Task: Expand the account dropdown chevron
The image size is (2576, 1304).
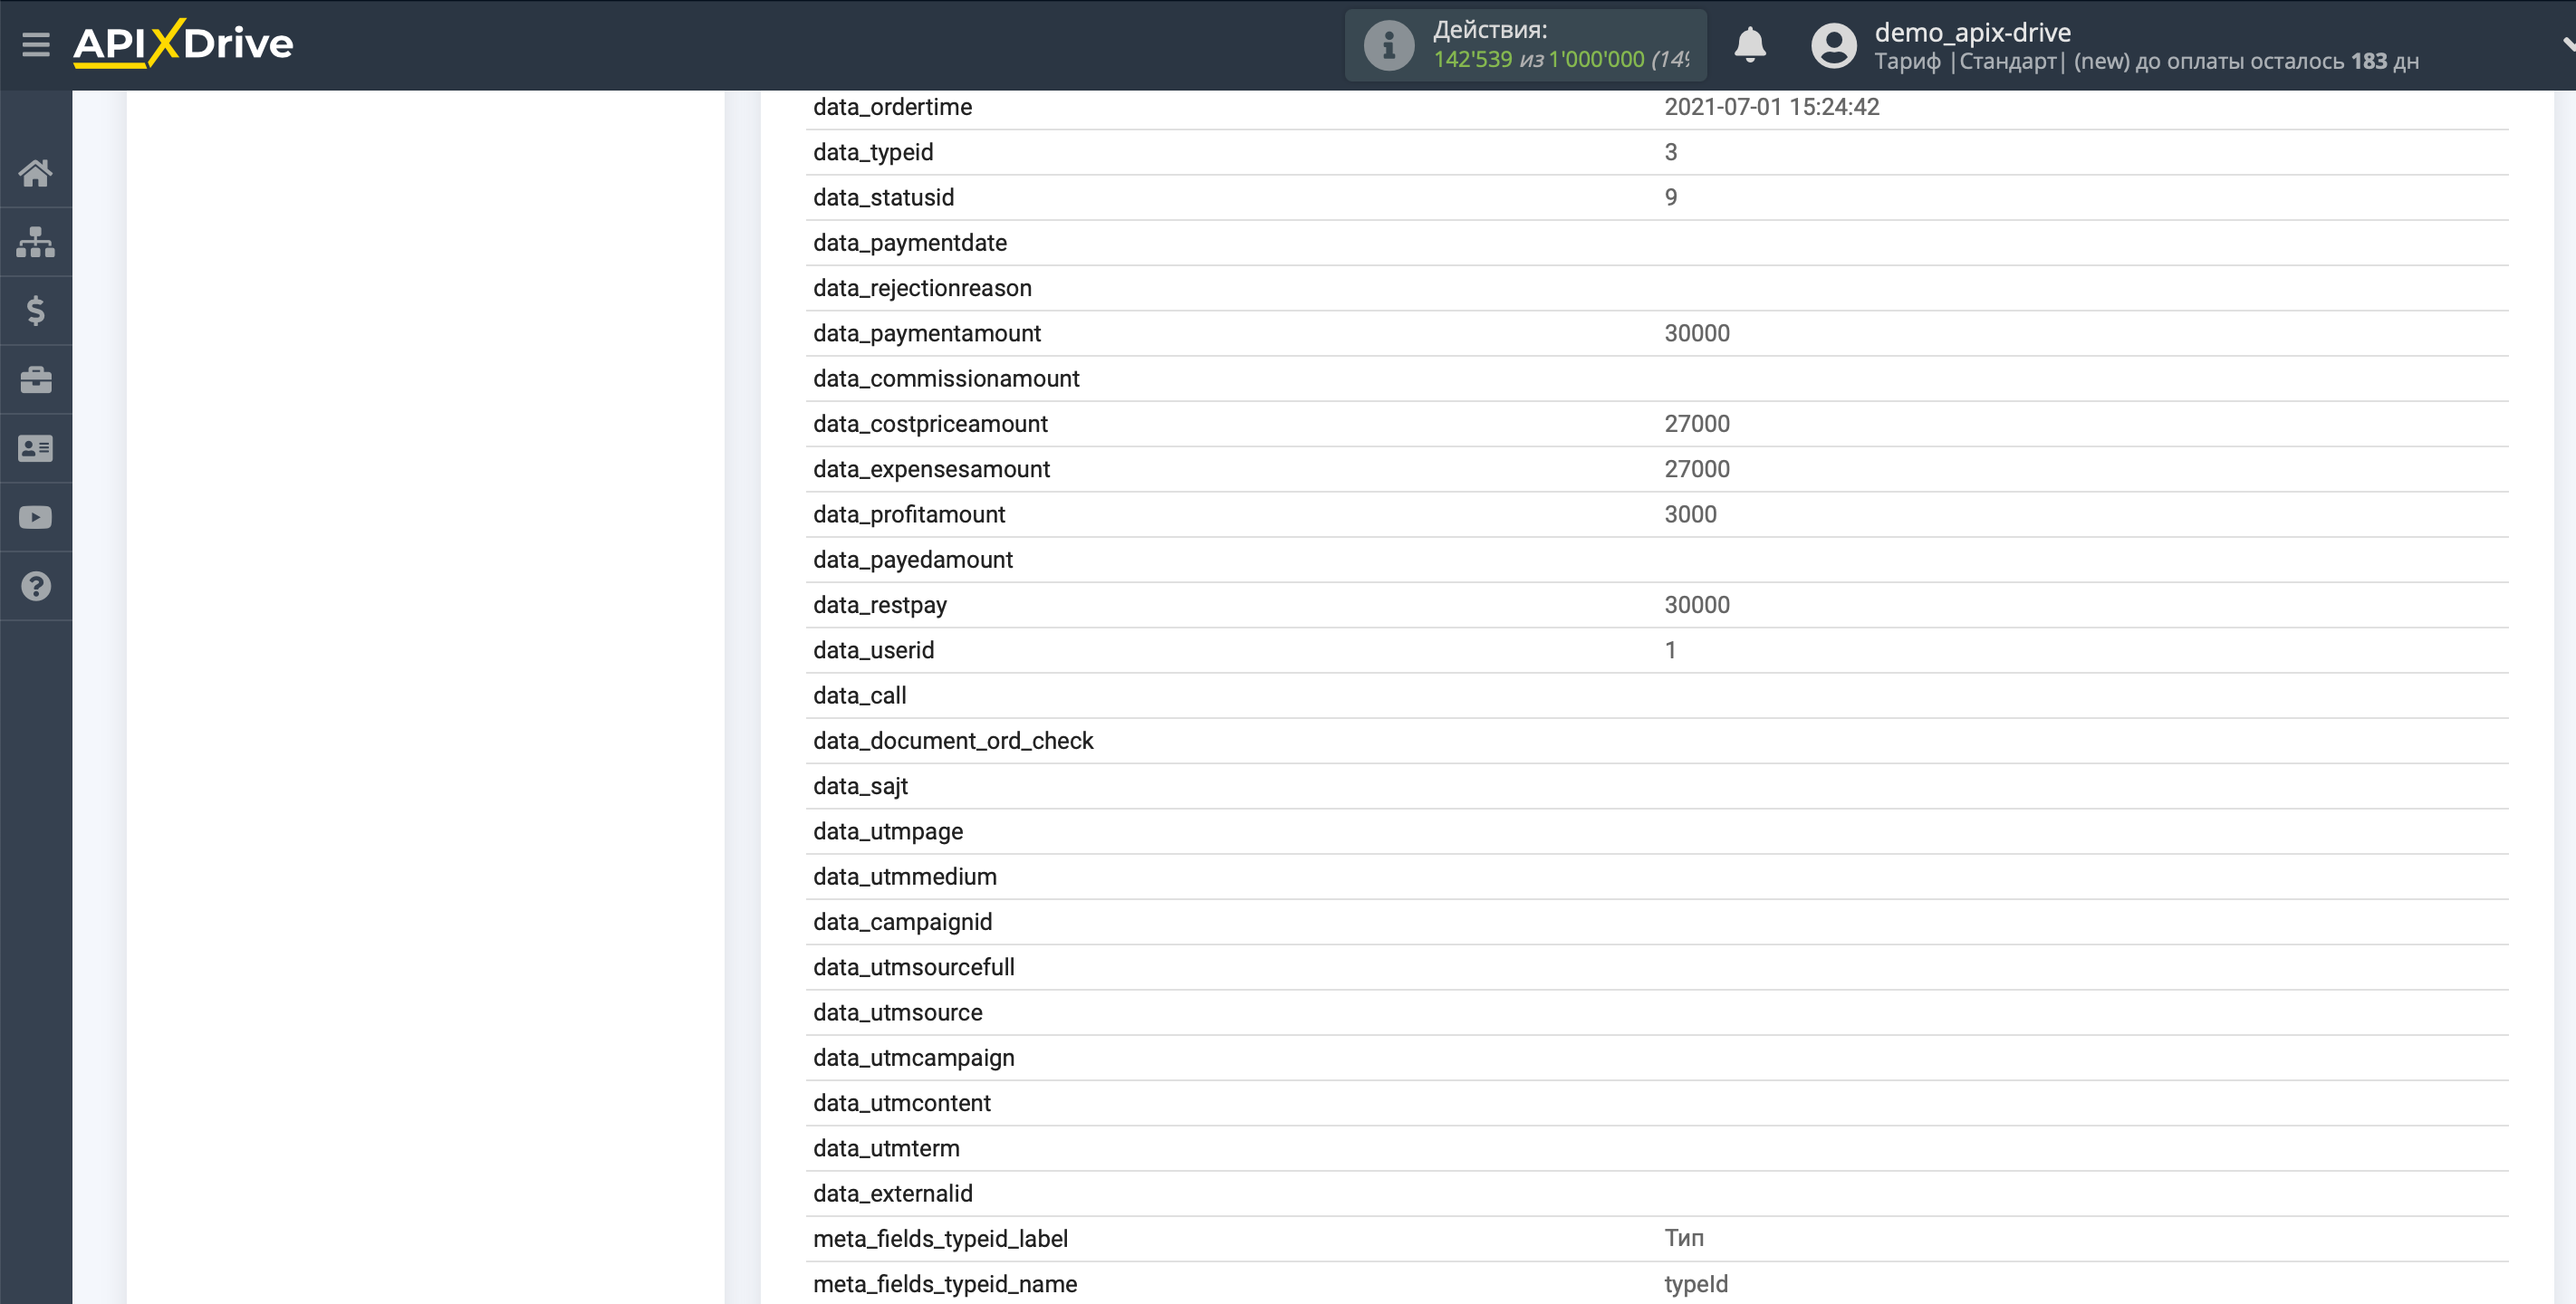Action: 2567,44
